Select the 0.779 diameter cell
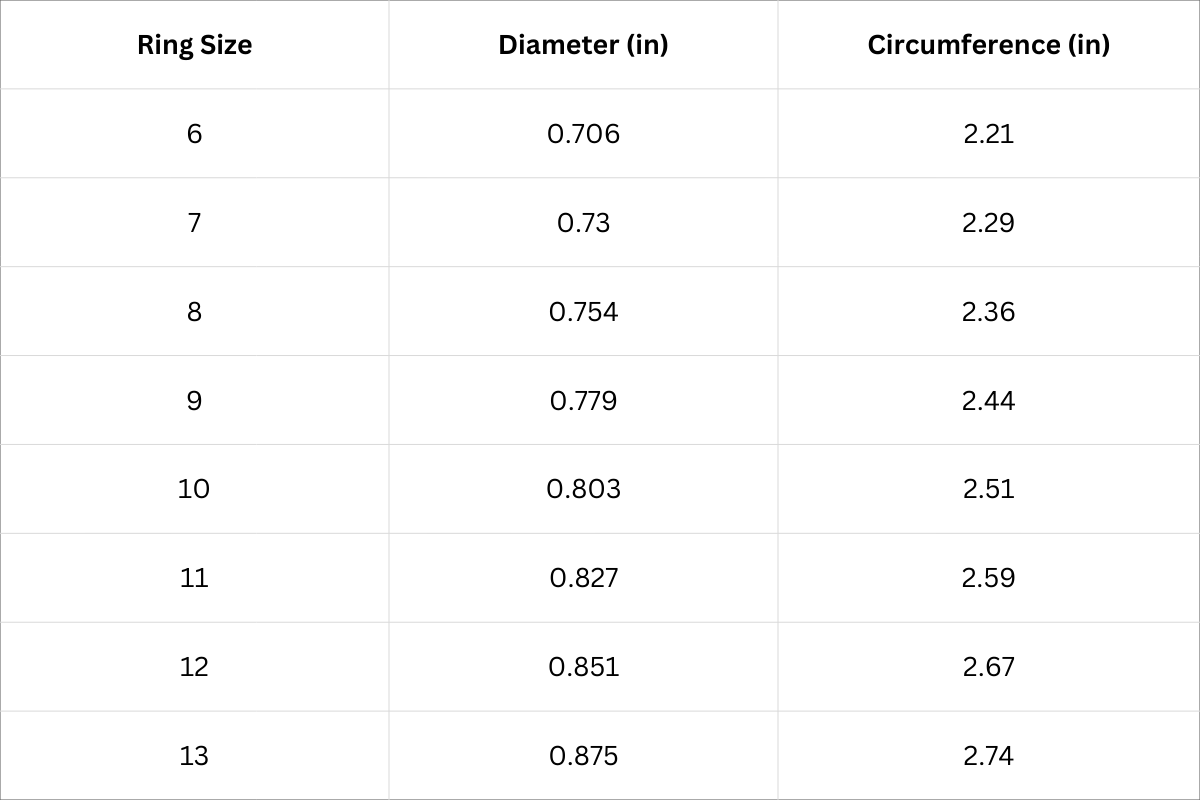This screenshot has height=800, width=1200. click(x=583, y=401)
